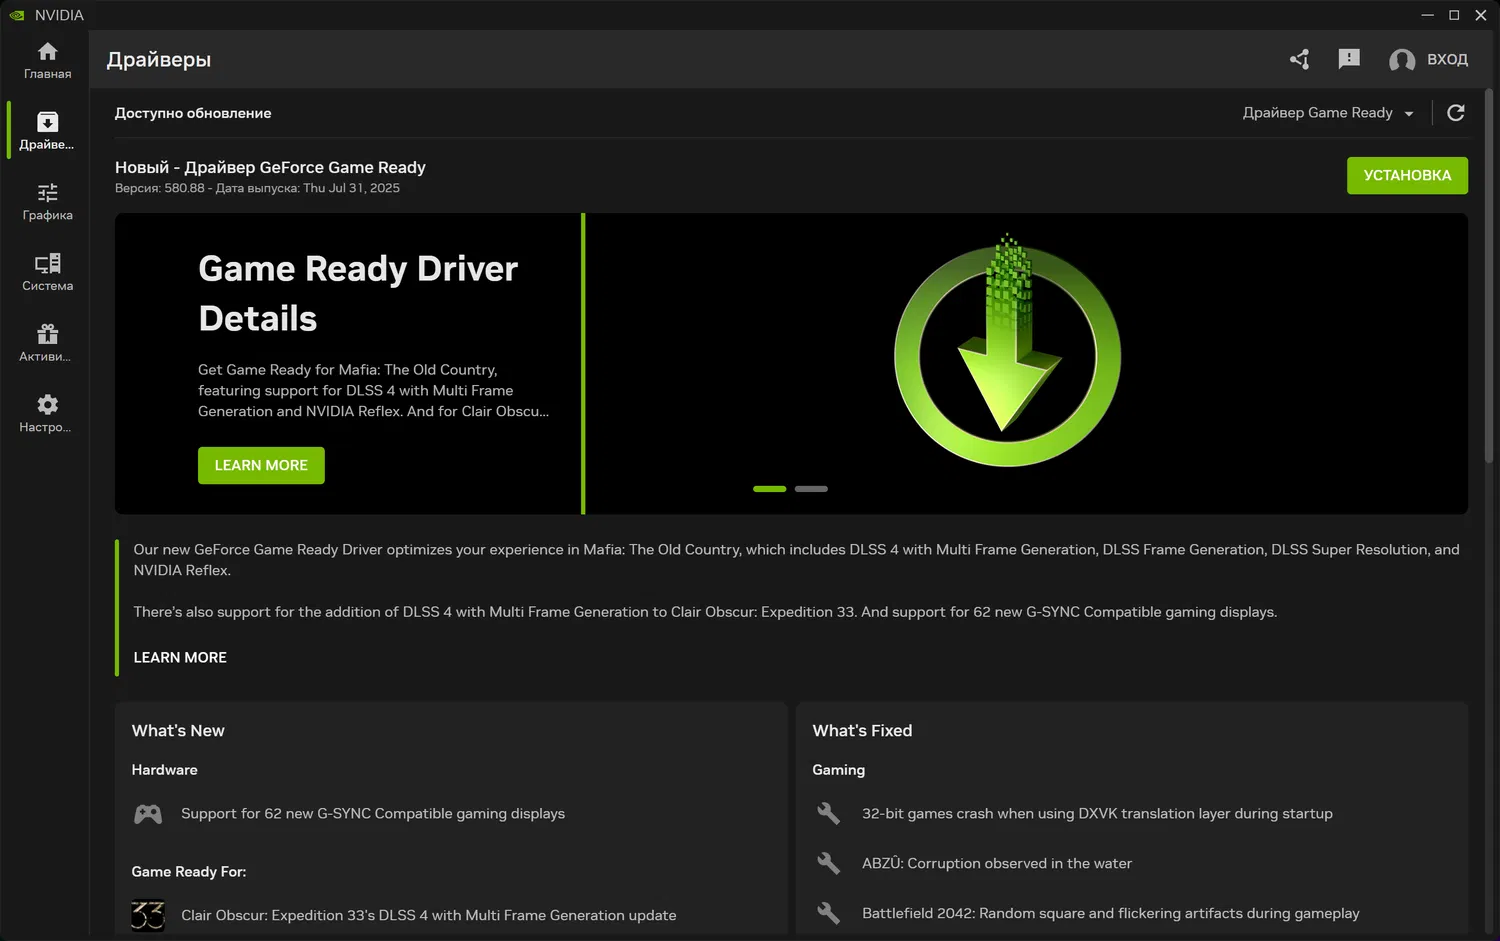Click the share icon in header

1299,59
